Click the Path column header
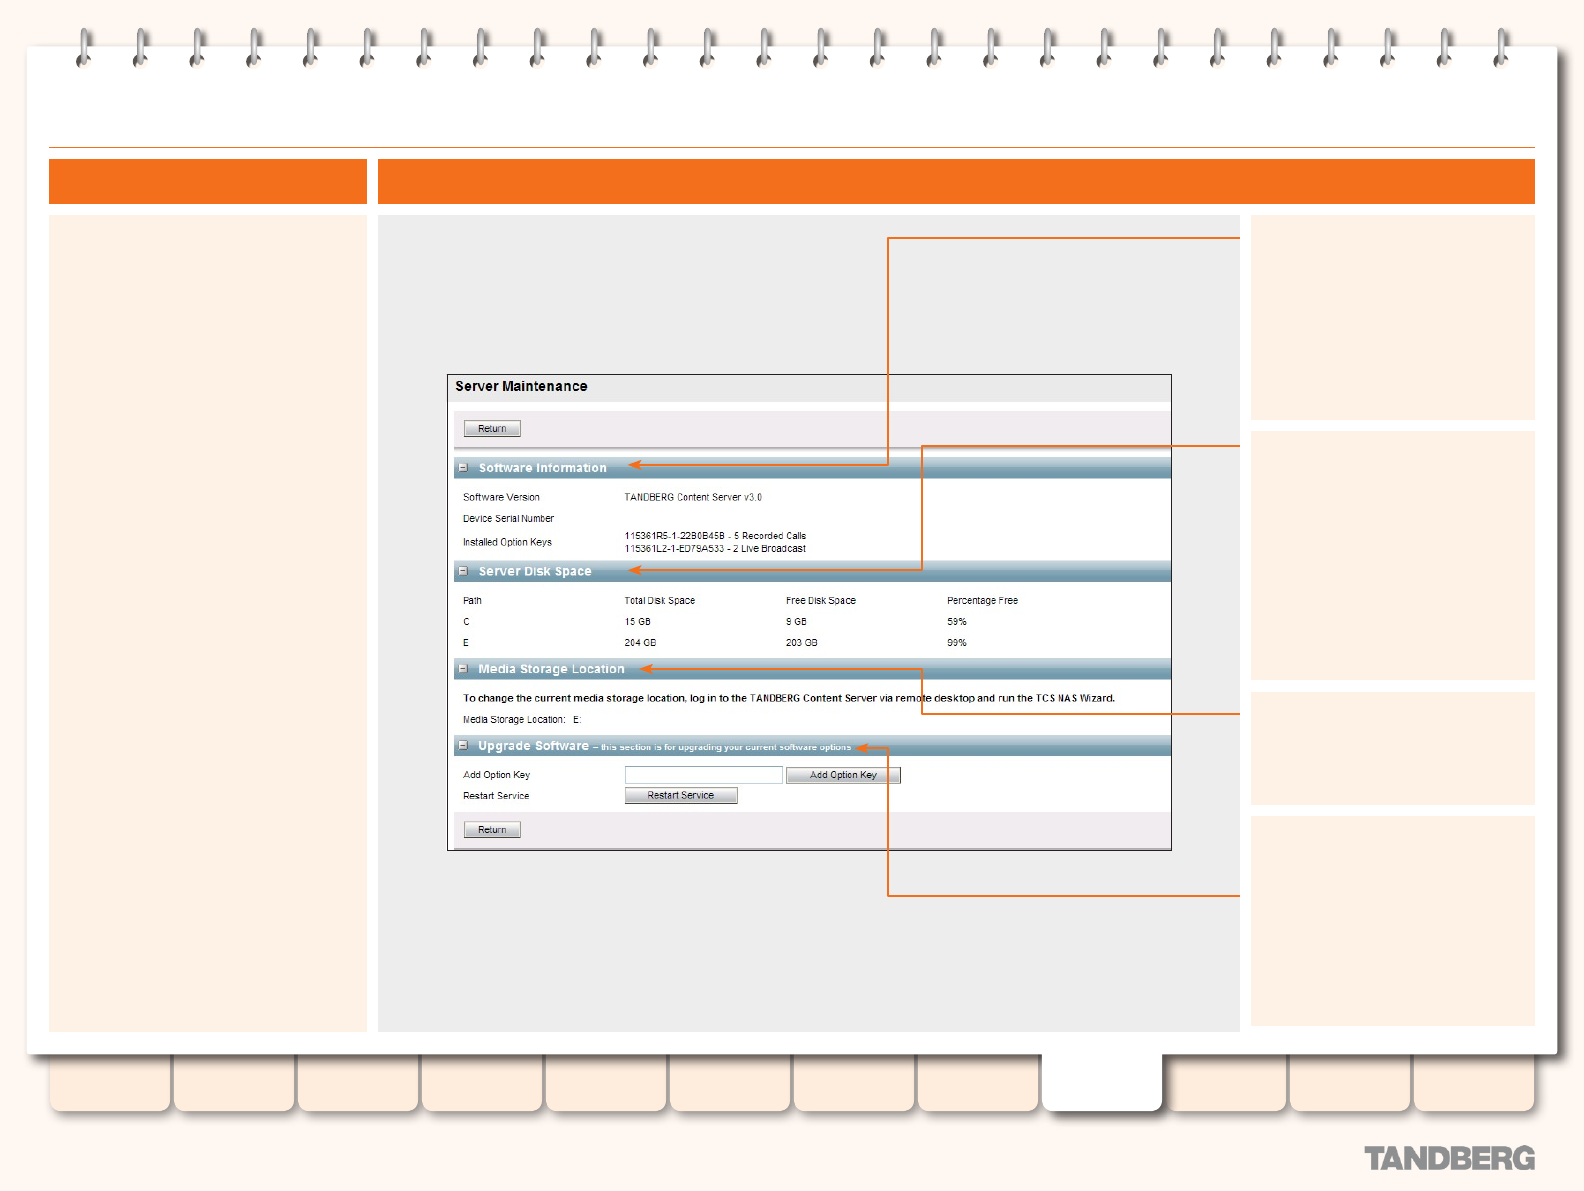 click(472, 601)
